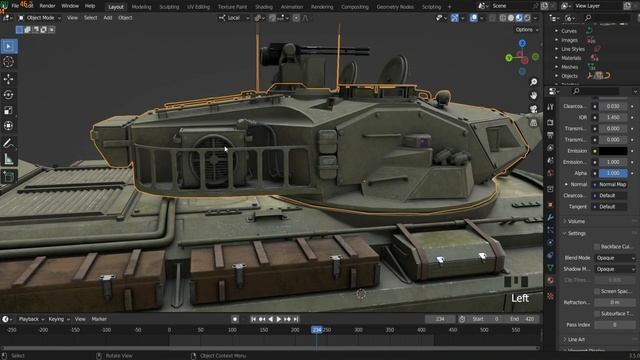Click the timeline playhead marker 234
Screen dimensions: 640x360
tap(317, 330)
